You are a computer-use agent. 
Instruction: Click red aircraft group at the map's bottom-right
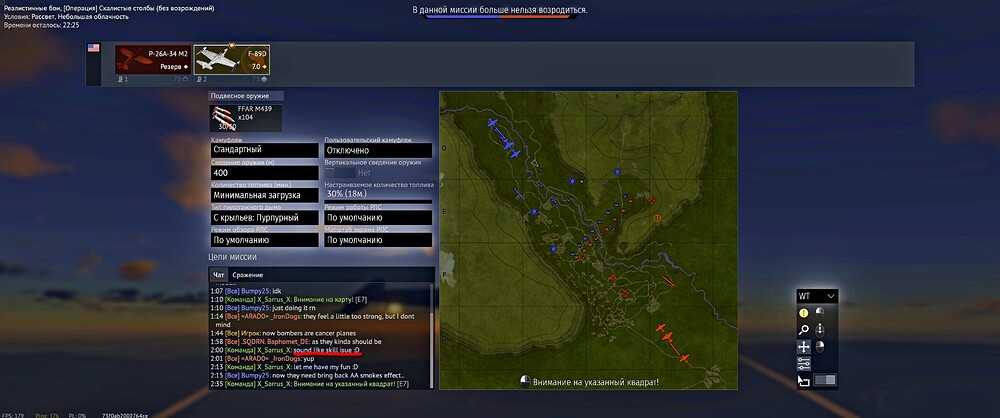pyautogui.click(x=673, y=343)
